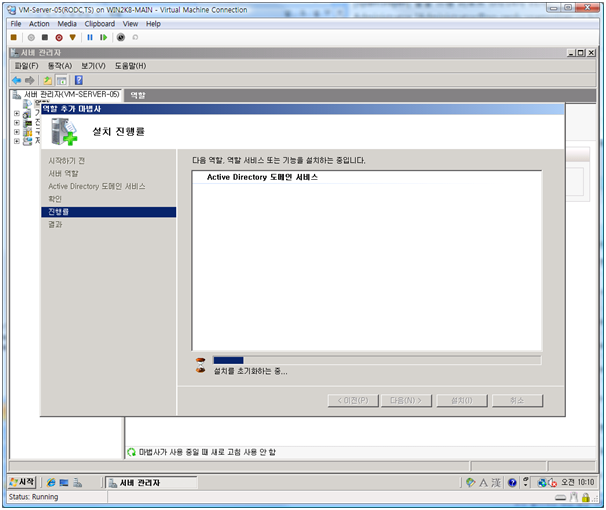
Task: Click the refresh-disabled notice at bottom
Action: pos(207,452)
